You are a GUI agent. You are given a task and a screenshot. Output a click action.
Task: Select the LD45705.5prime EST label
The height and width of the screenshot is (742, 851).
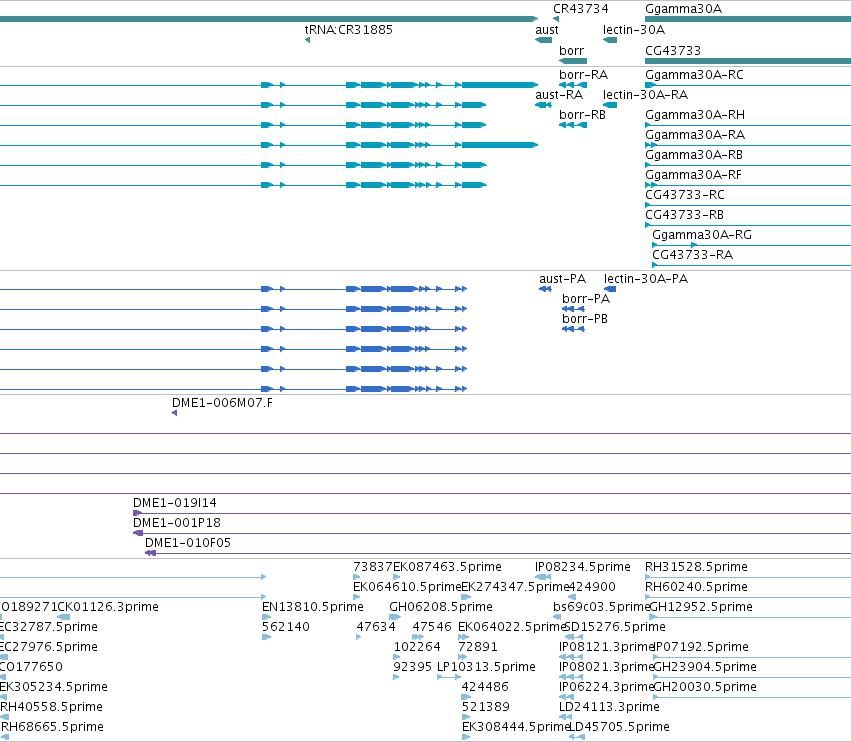tap(619, 727)
